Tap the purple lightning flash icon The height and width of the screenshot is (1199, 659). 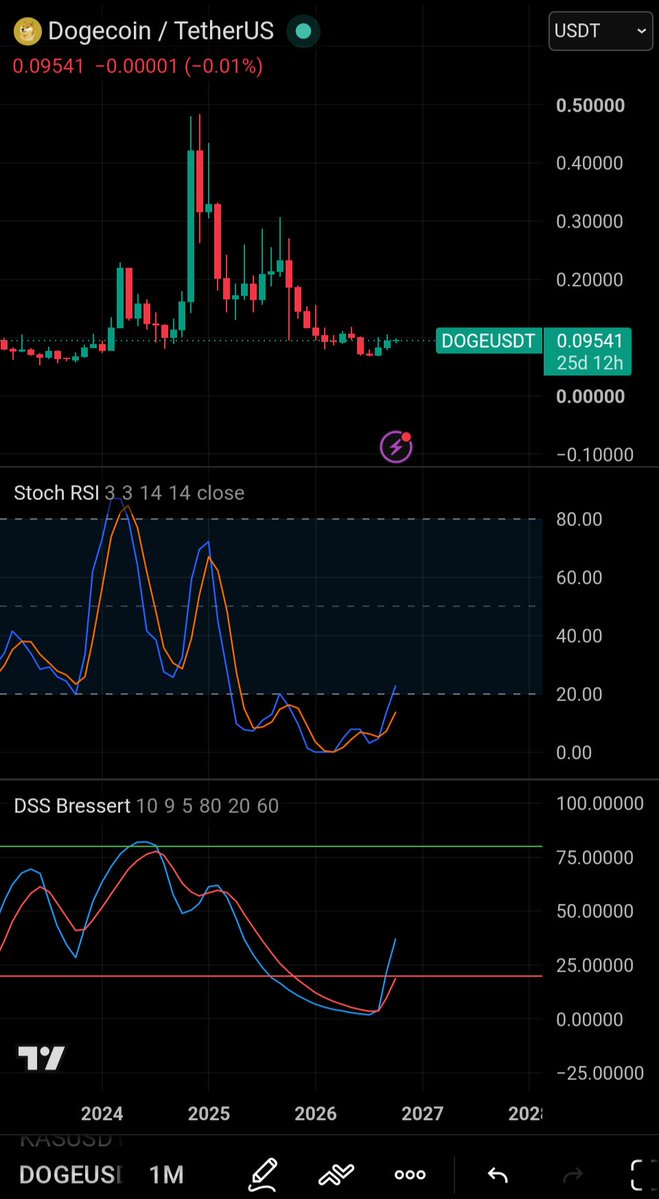[x=397, y=447]
